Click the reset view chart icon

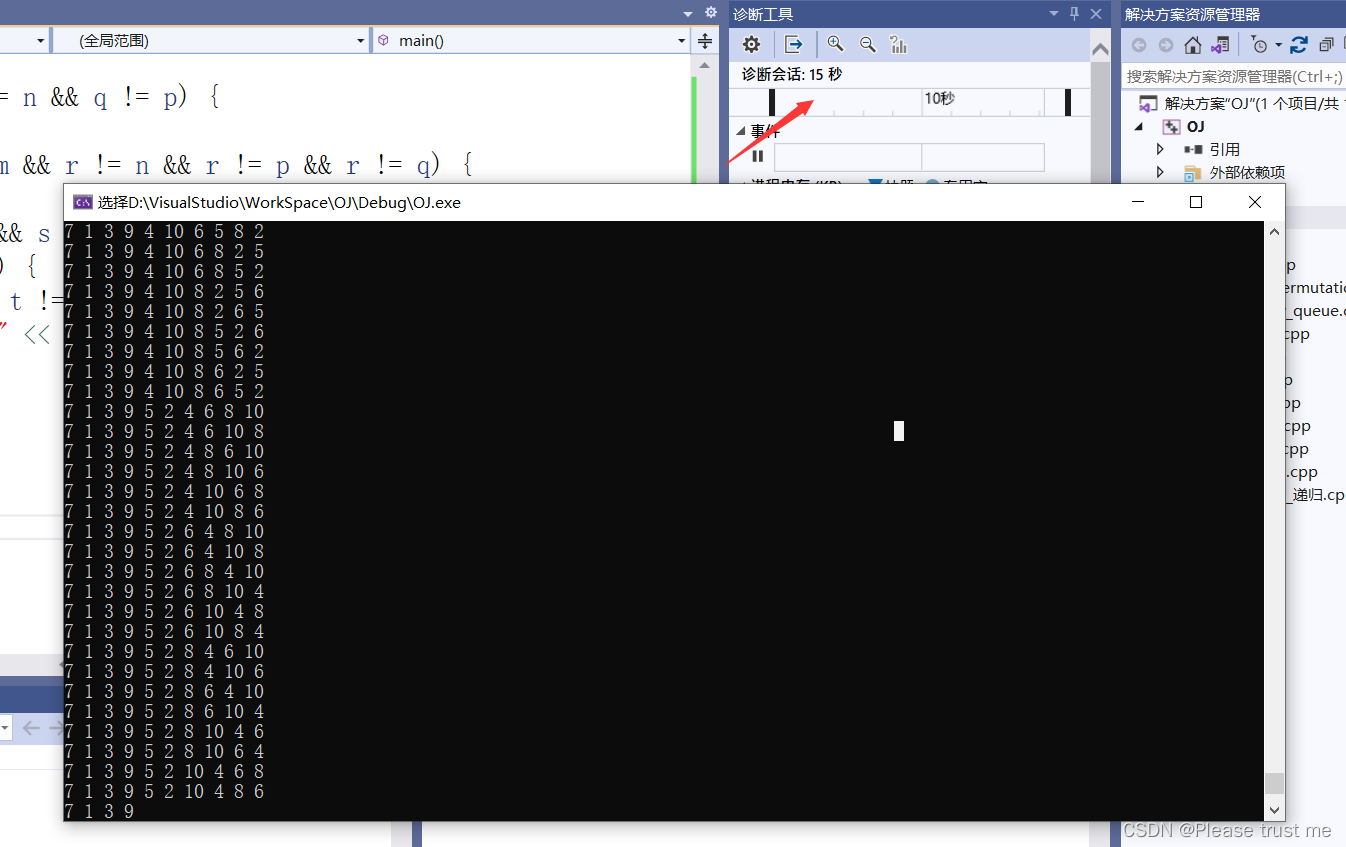[x=899, y=44]
